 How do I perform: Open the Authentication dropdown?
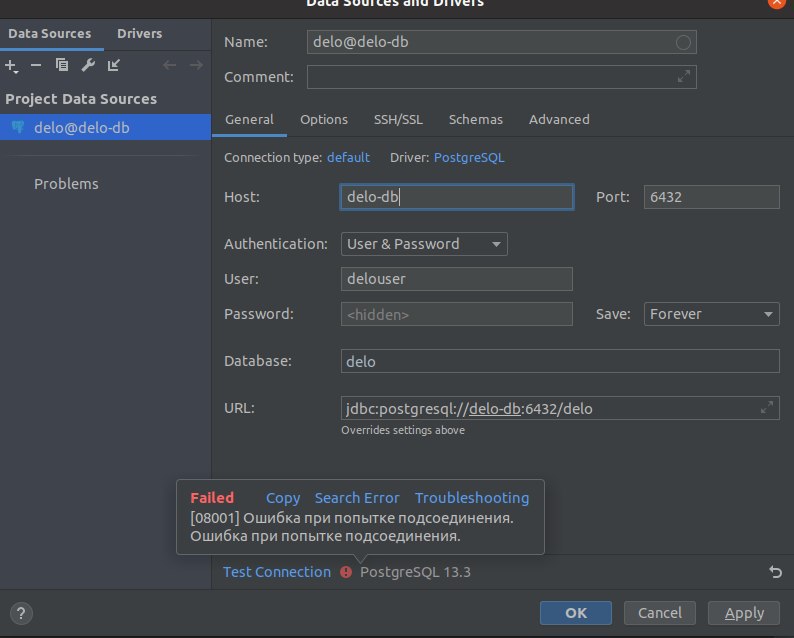click(424, 244)
